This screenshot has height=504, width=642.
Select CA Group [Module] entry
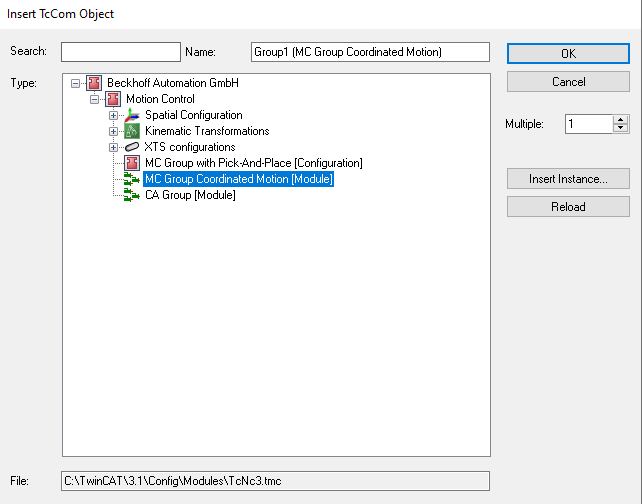pos(190,195)
